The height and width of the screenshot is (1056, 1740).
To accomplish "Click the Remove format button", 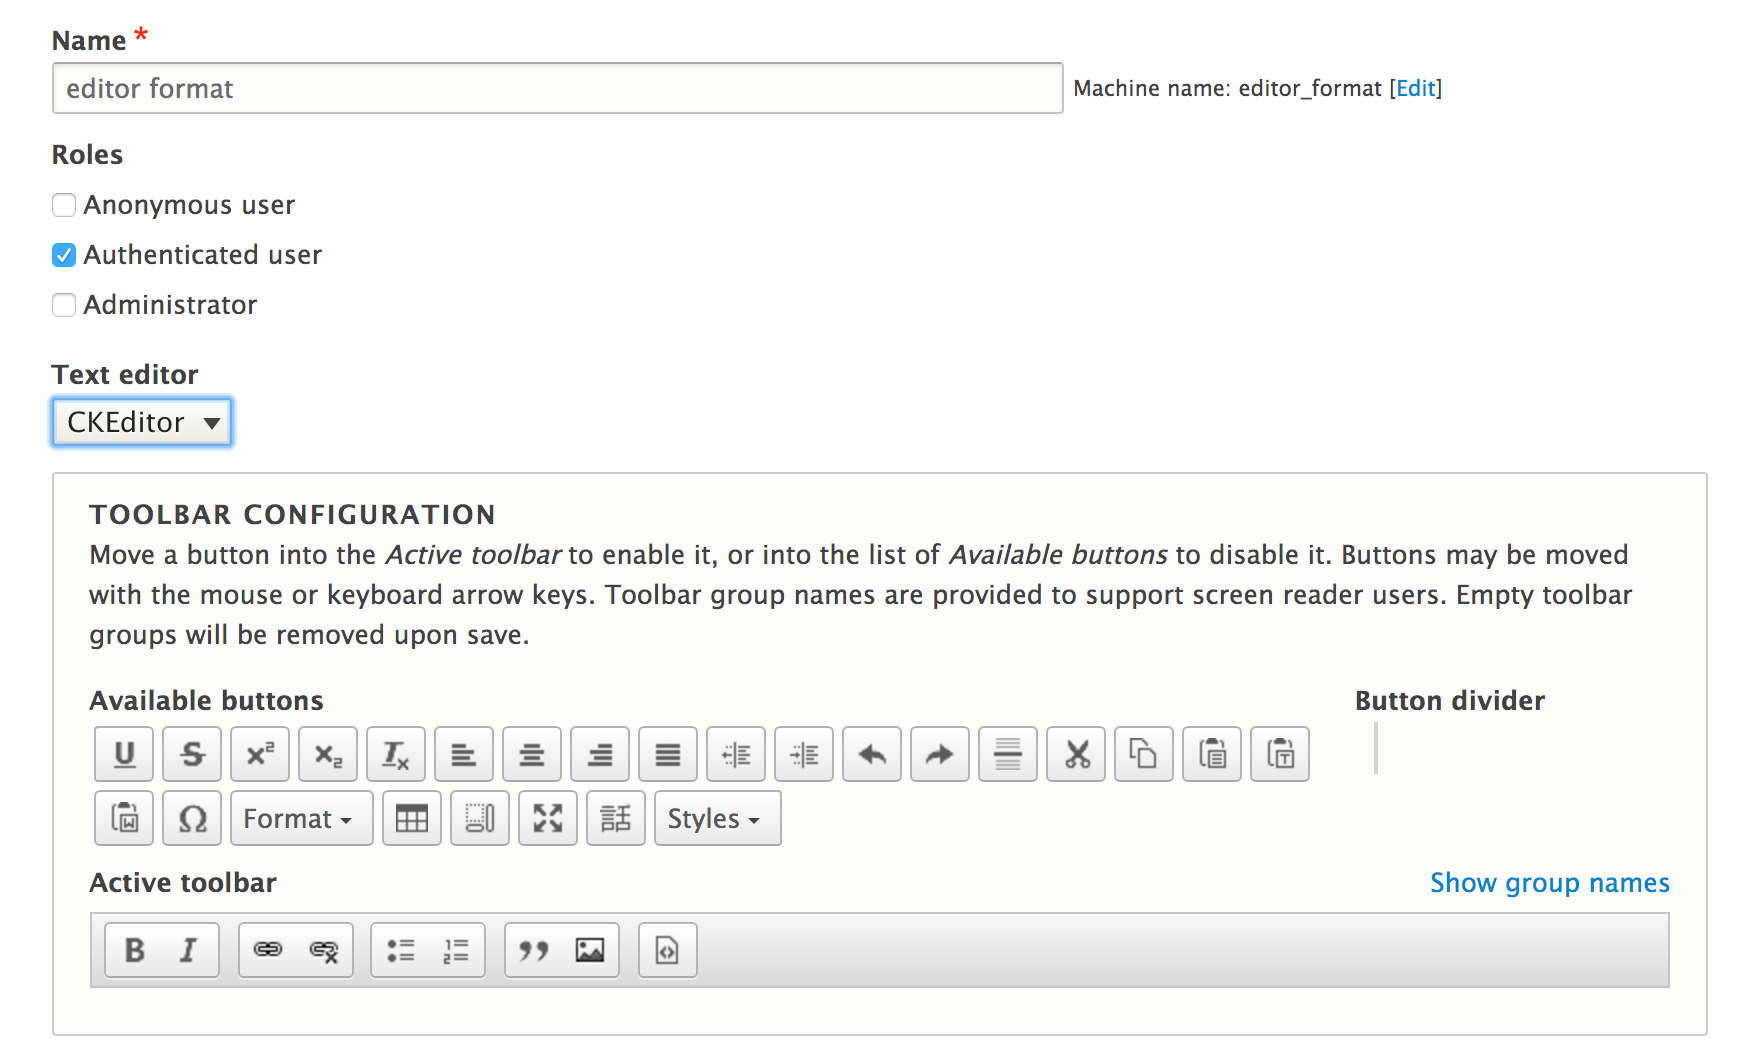I will tap(396, 754).
